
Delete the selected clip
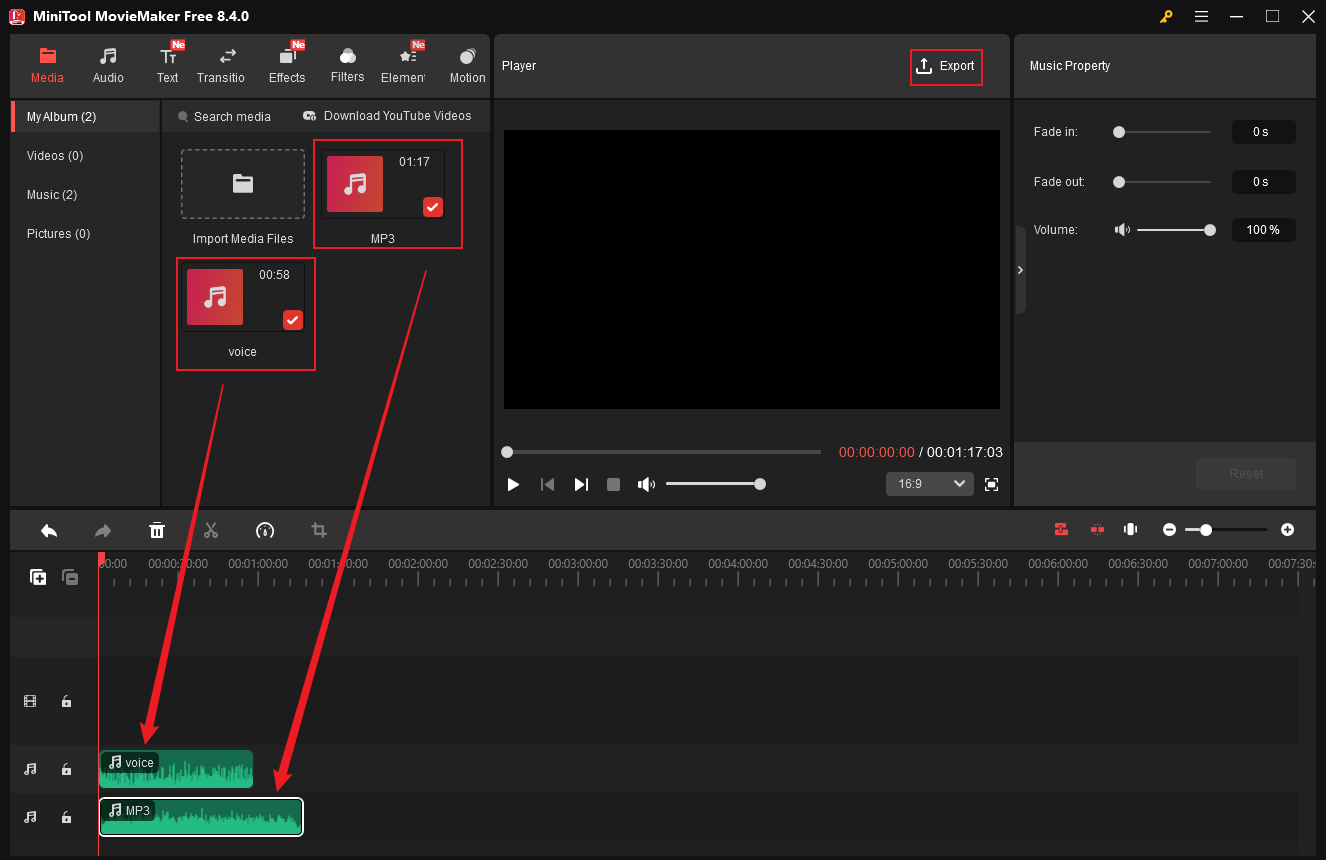tap(157, 530)
